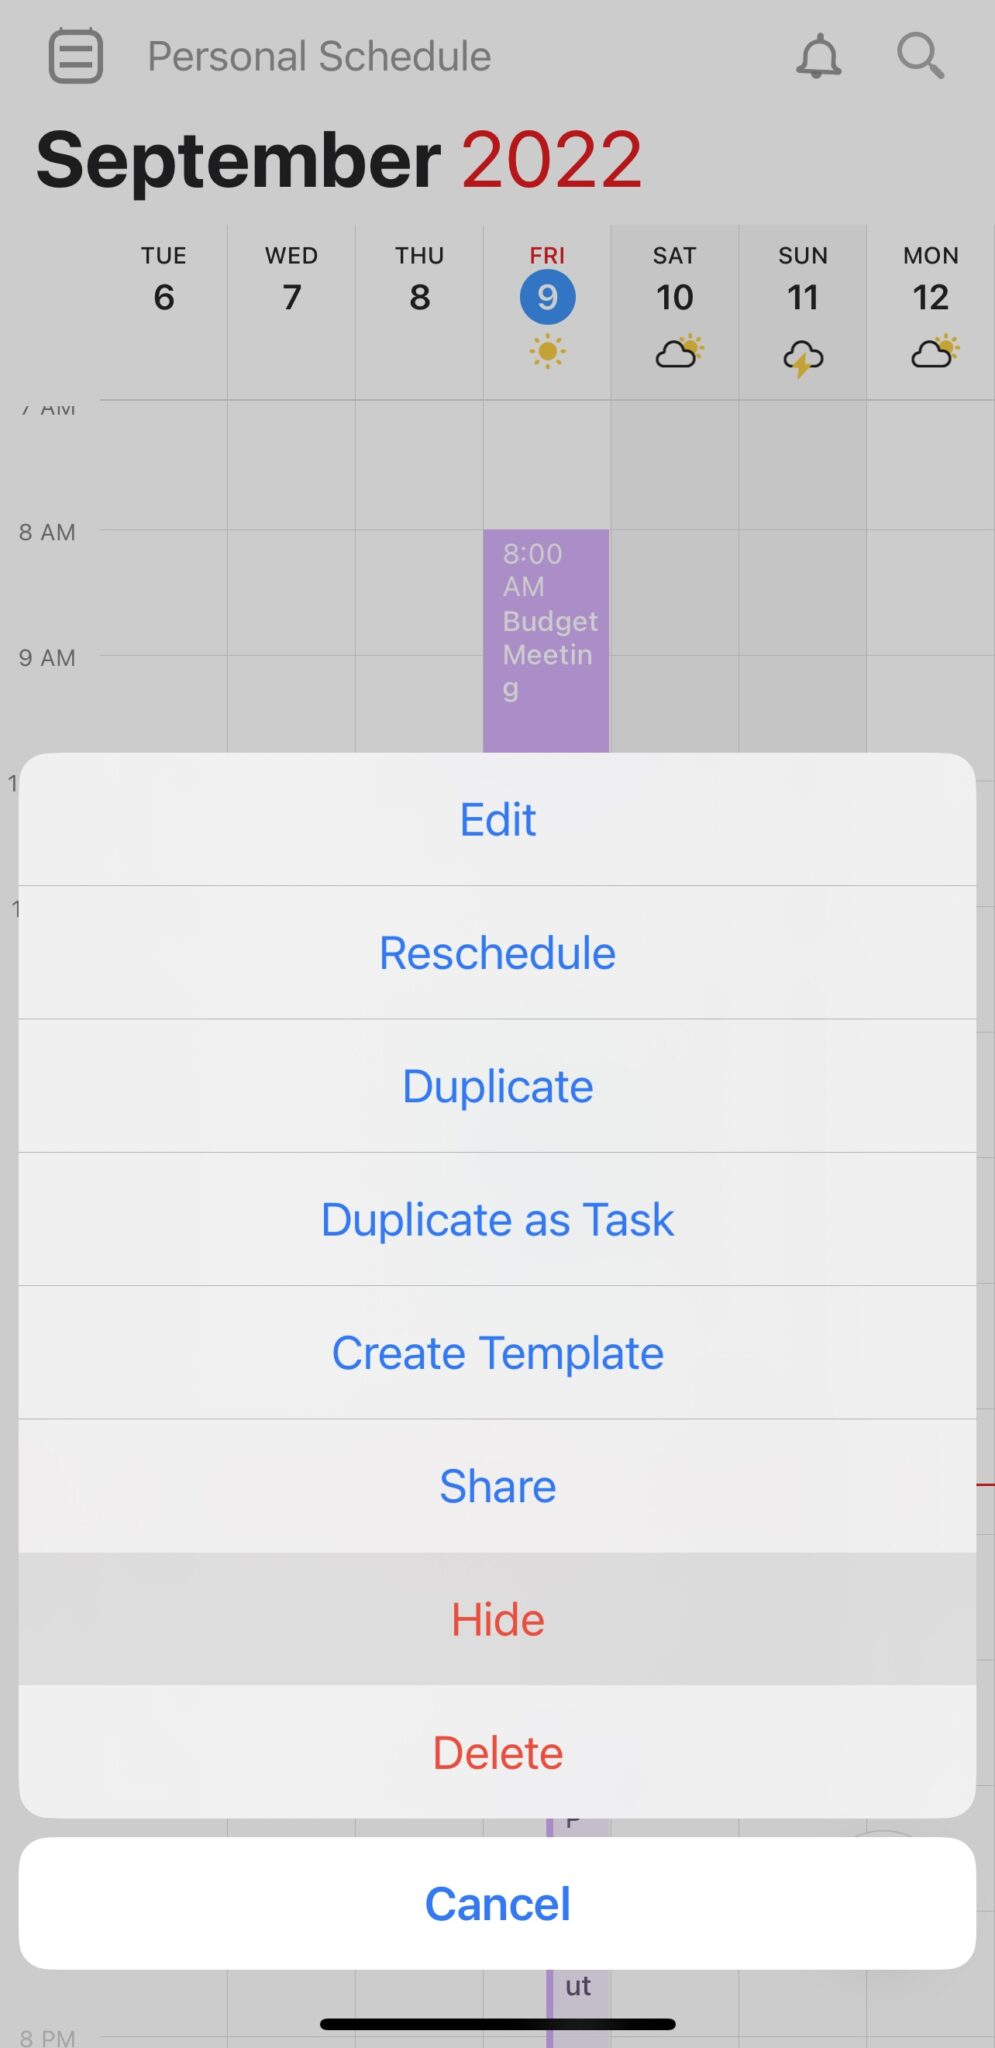The height and width of the screenshot is (2048, 995).
Task: Cancel the action sheet
Action: (497, 1903)
